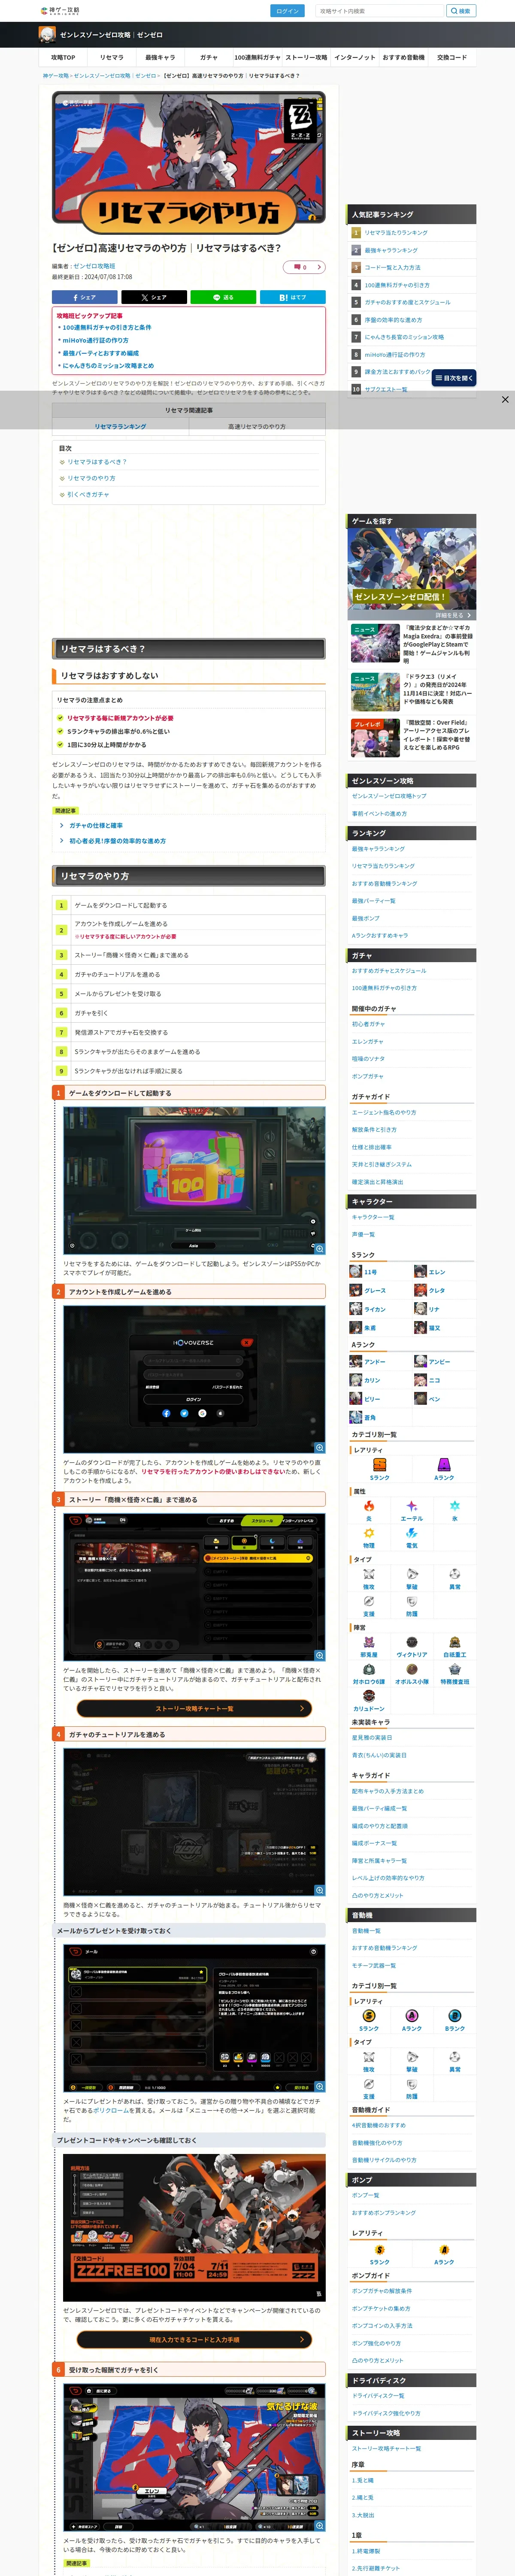Share the article on Facebook
Screen dimensions: 515x2576
coord(84,297)
